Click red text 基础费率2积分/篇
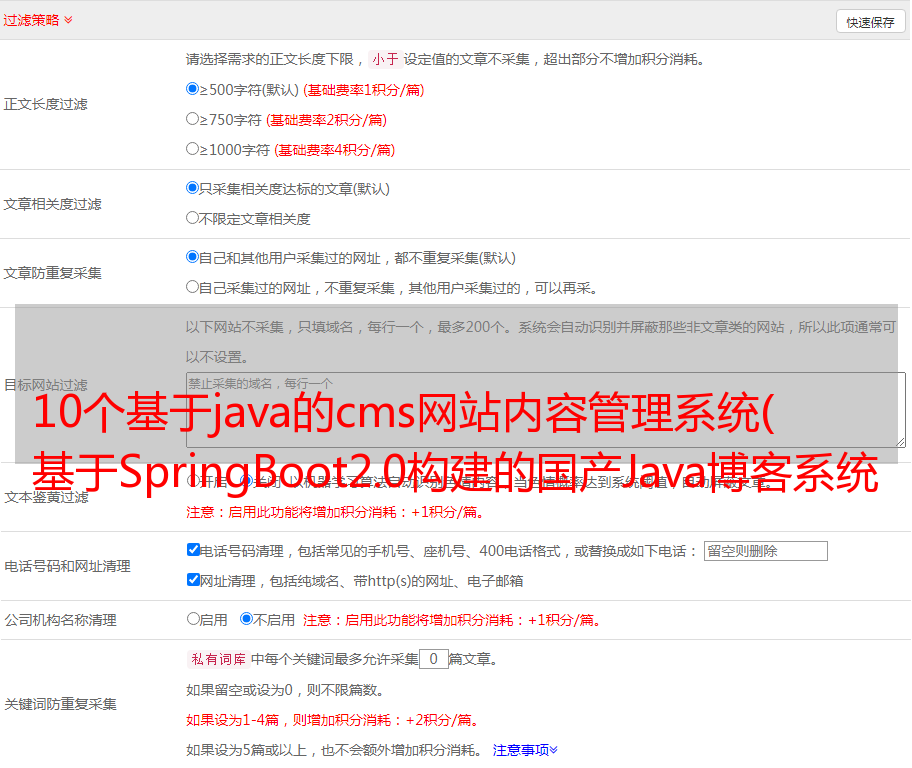This screenshot has height=768, width=912. (x=326, y=120)
